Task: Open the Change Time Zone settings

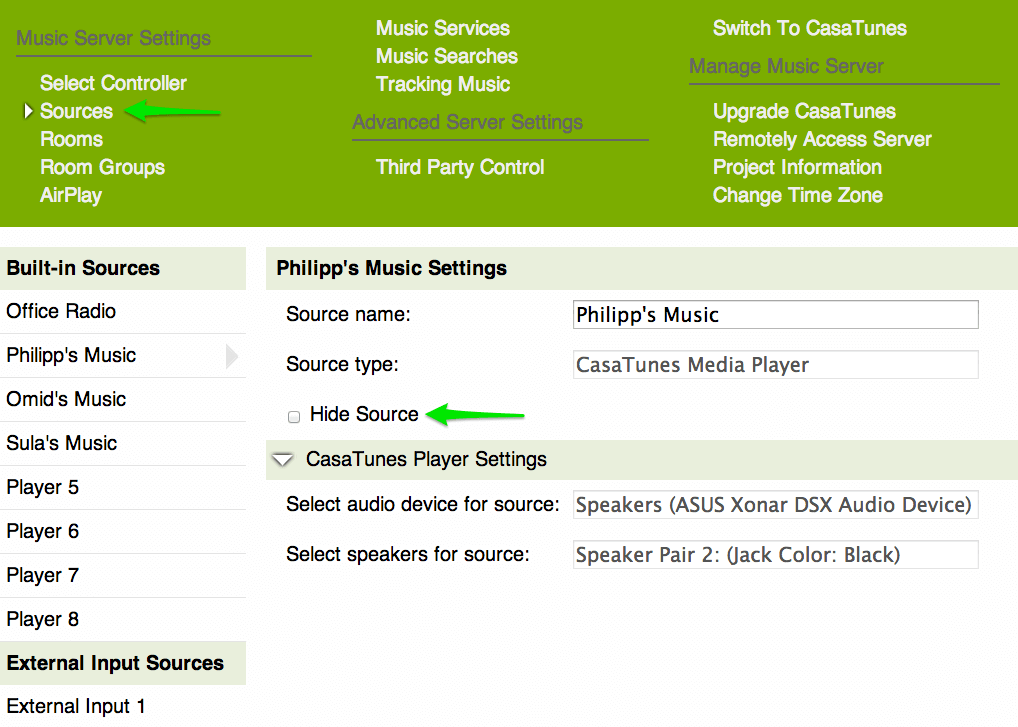Action: point(797,195)
